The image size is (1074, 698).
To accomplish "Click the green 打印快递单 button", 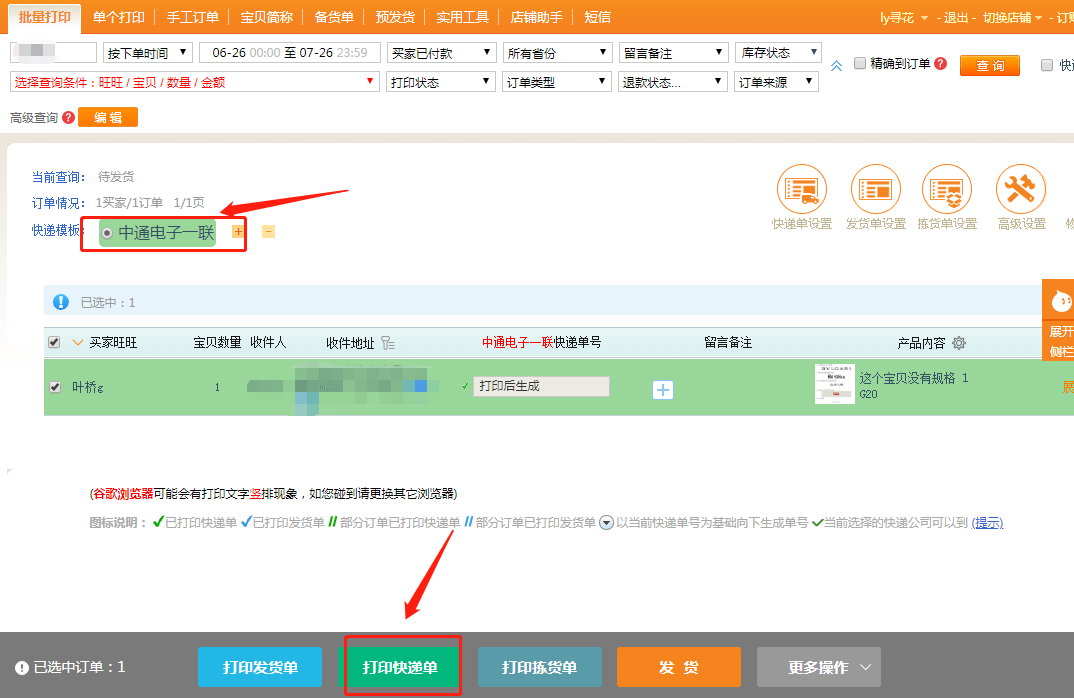I will coord(400,667).
